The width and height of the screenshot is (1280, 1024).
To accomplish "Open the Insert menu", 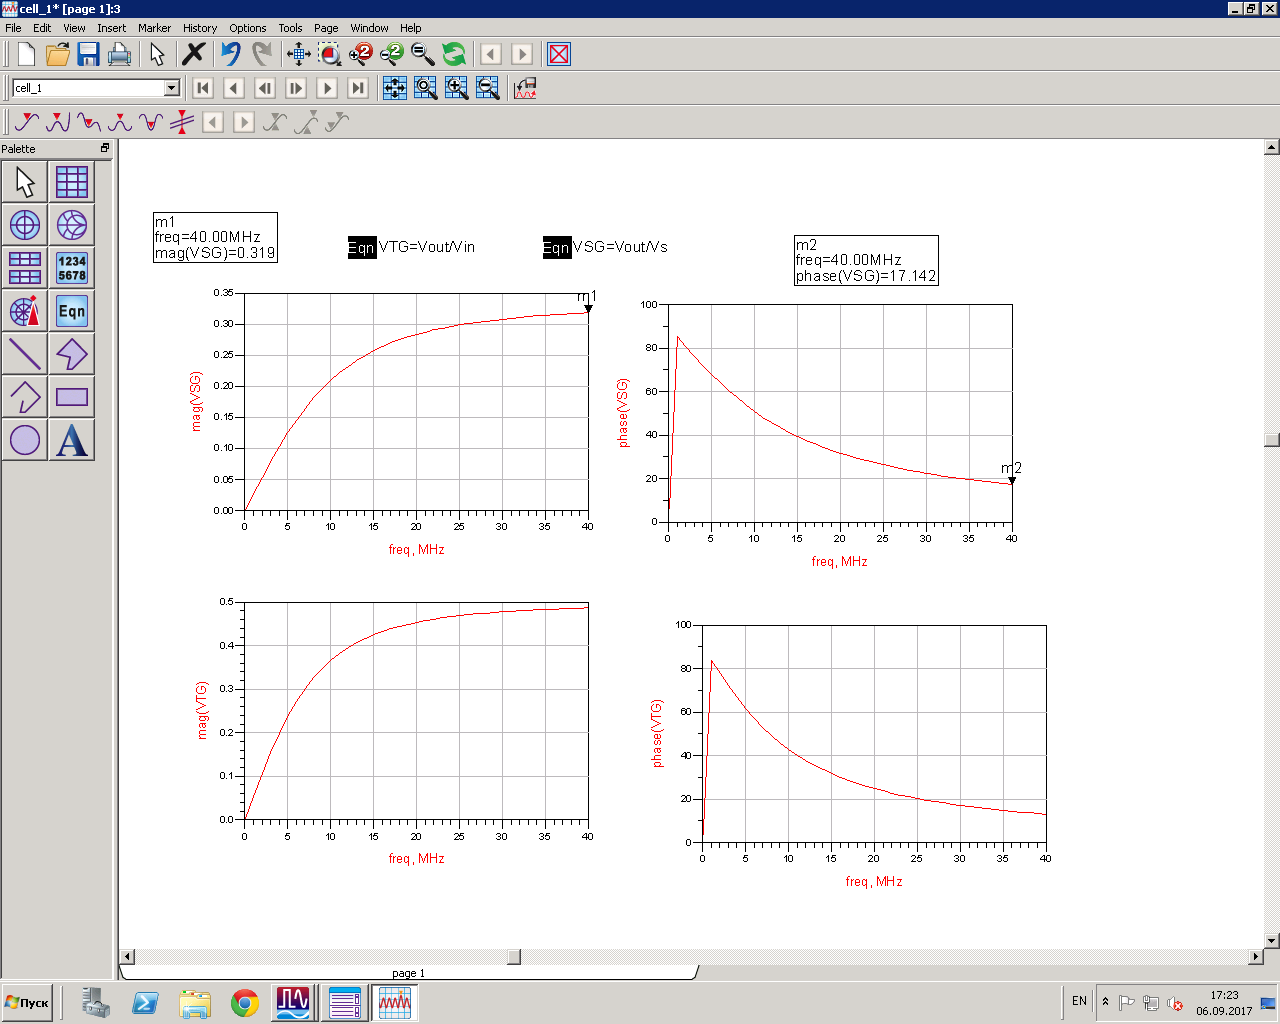I will coord(111,28).
